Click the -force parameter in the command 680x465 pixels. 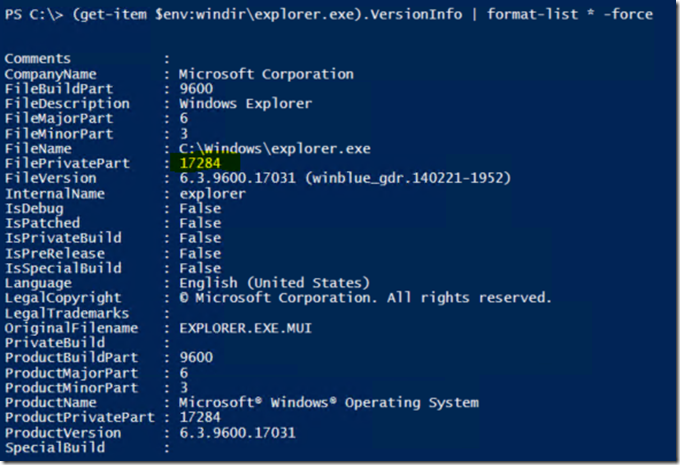(627, 14)
